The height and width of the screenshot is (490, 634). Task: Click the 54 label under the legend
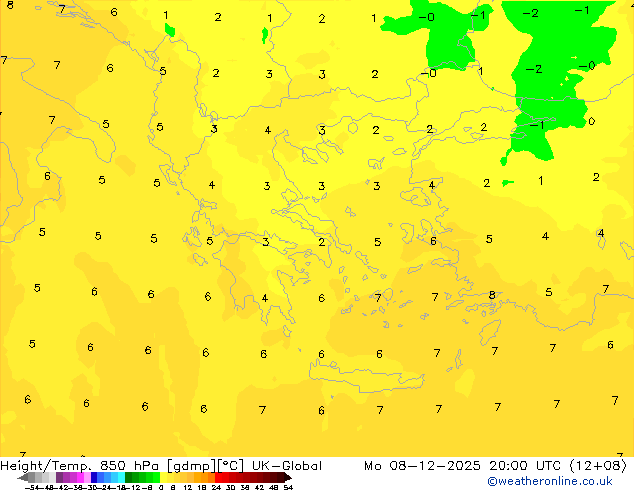pos(288,488)
